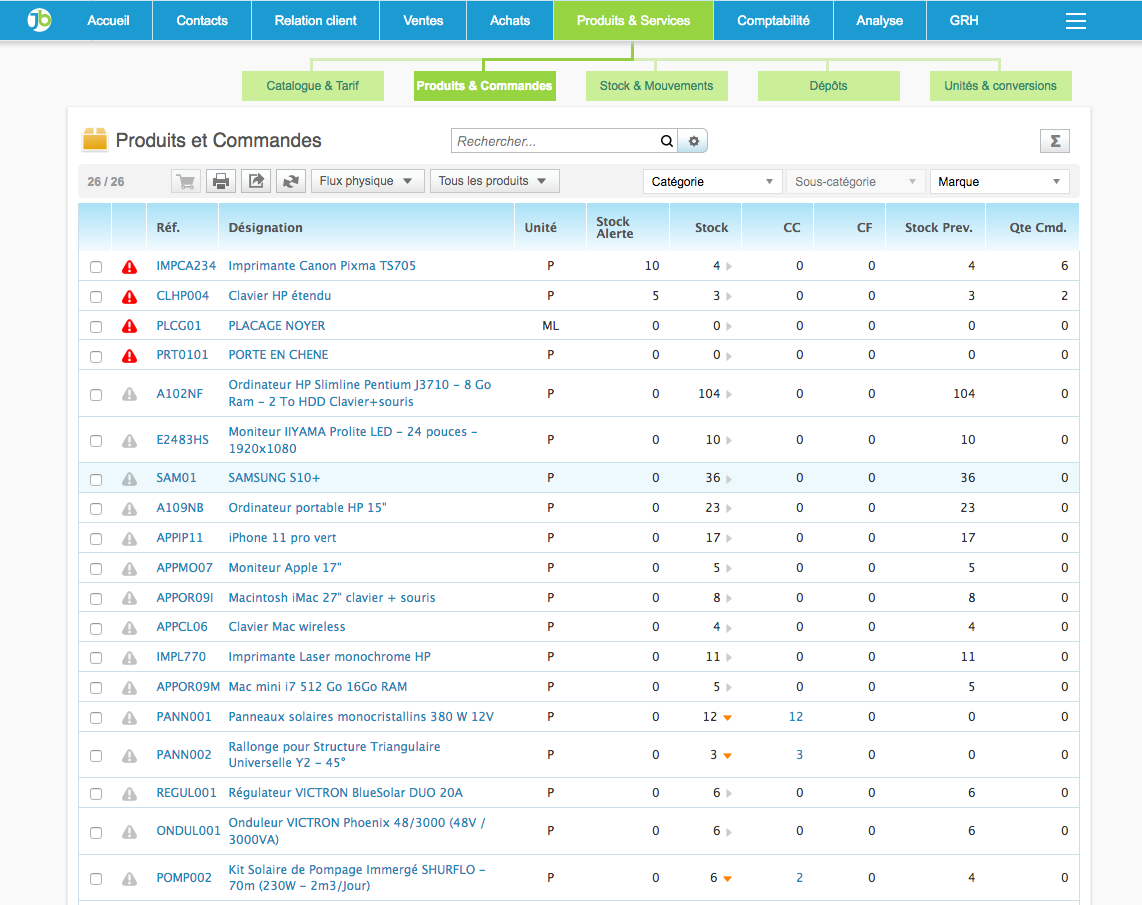Click the Stock value 12 link for PANN001
This screenshot has width=1142, height=905.
click(795, 717)
